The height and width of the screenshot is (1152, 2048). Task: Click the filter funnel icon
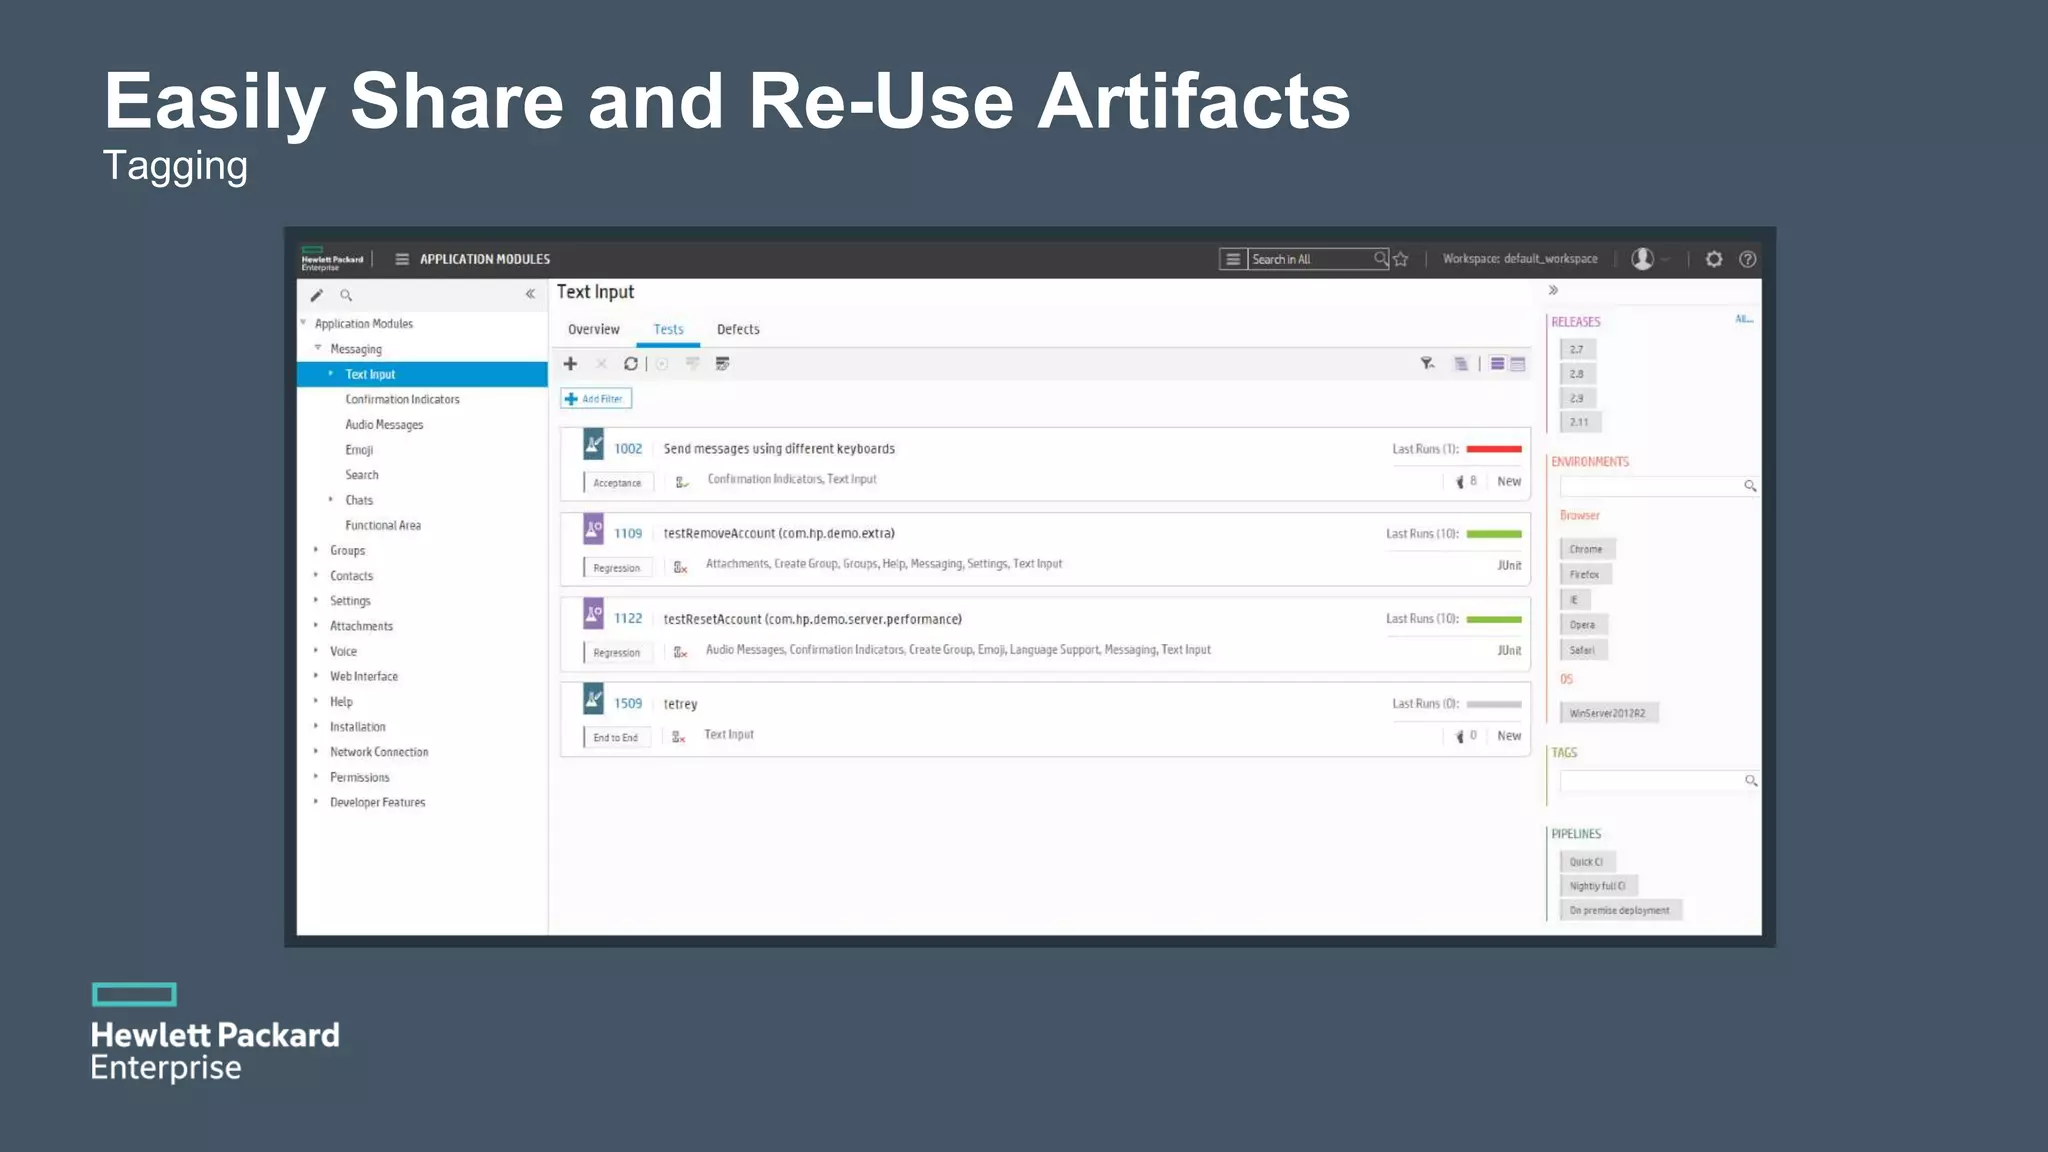pyautogui.click(x=1428, y=364)
